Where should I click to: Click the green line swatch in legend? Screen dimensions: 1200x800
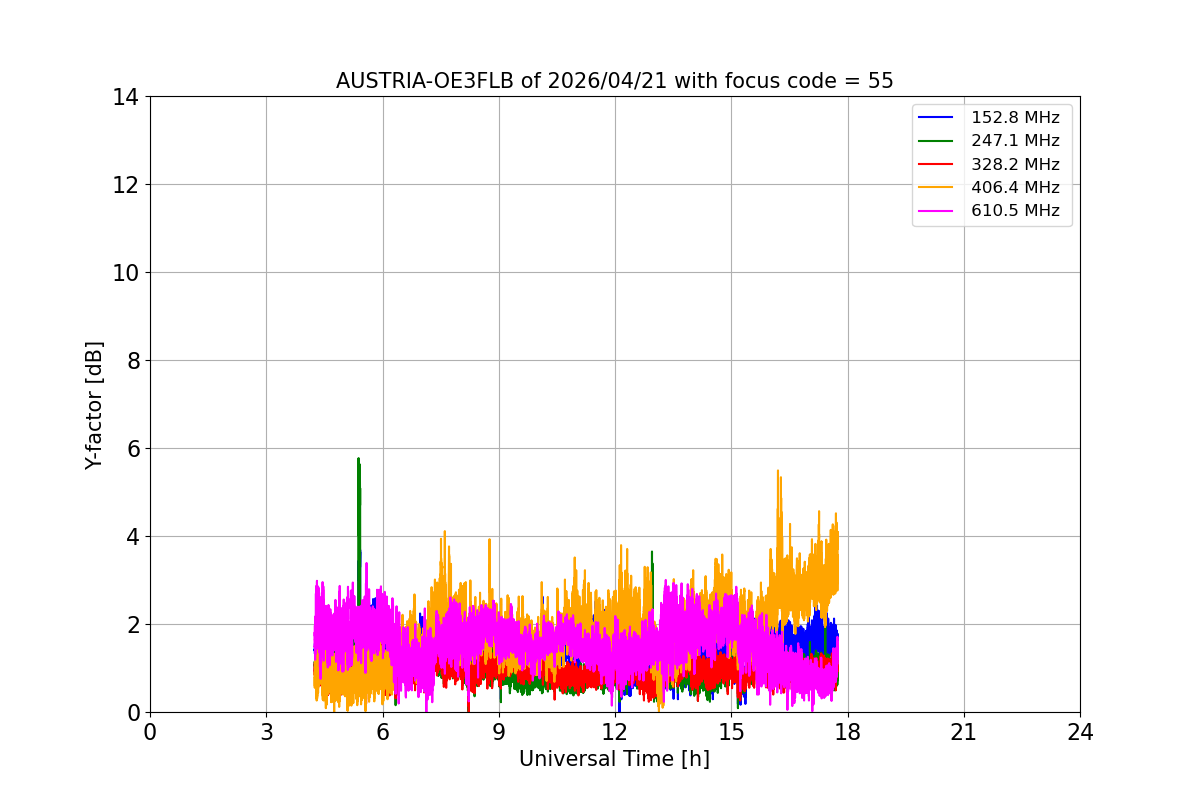coord(937,141)
